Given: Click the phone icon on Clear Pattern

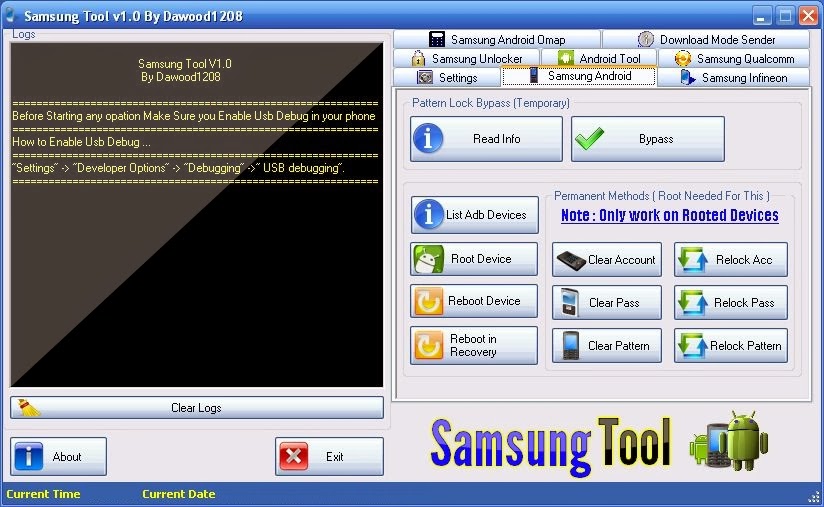Looking at the screenshot, I should click(x=570, y=346).
